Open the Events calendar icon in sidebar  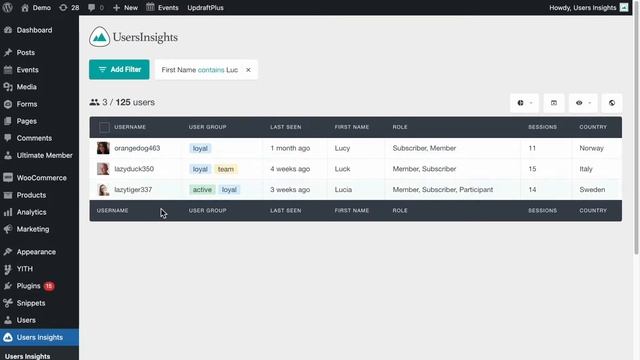8,70
